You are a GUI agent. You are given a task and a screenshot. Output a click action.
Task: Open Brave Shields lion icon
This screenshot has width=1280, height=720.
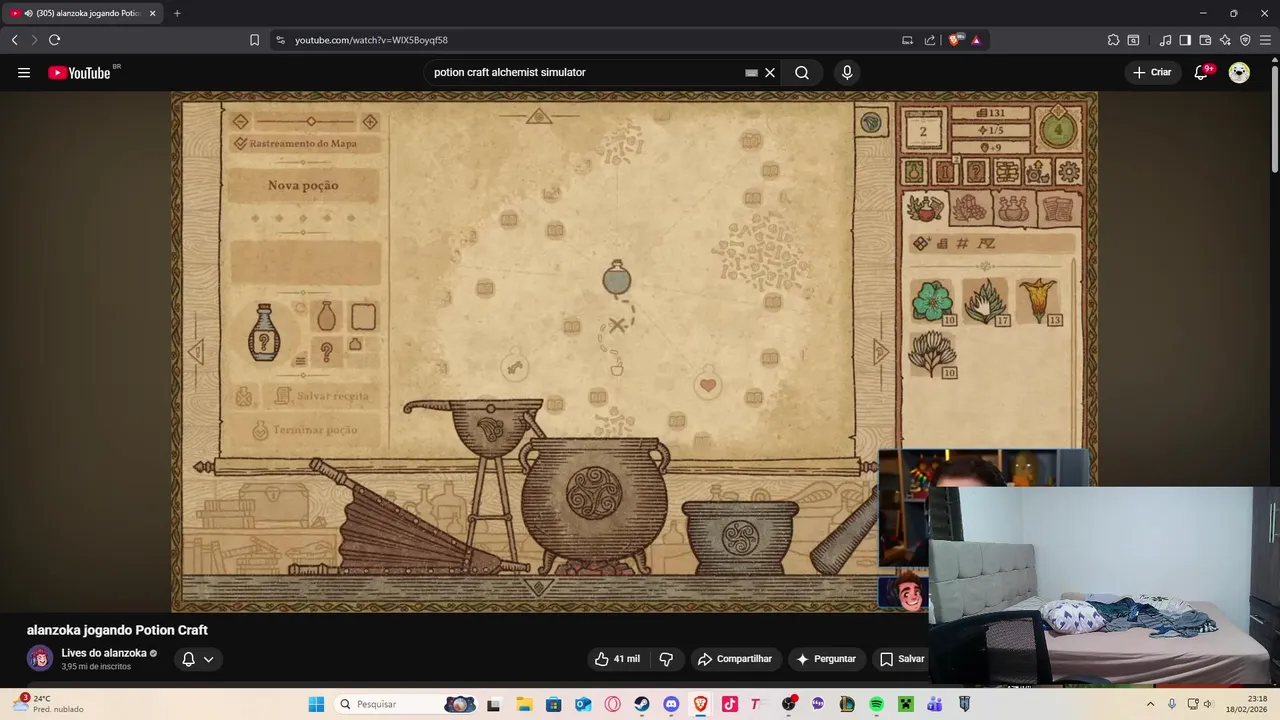click(x=955, y=40)
